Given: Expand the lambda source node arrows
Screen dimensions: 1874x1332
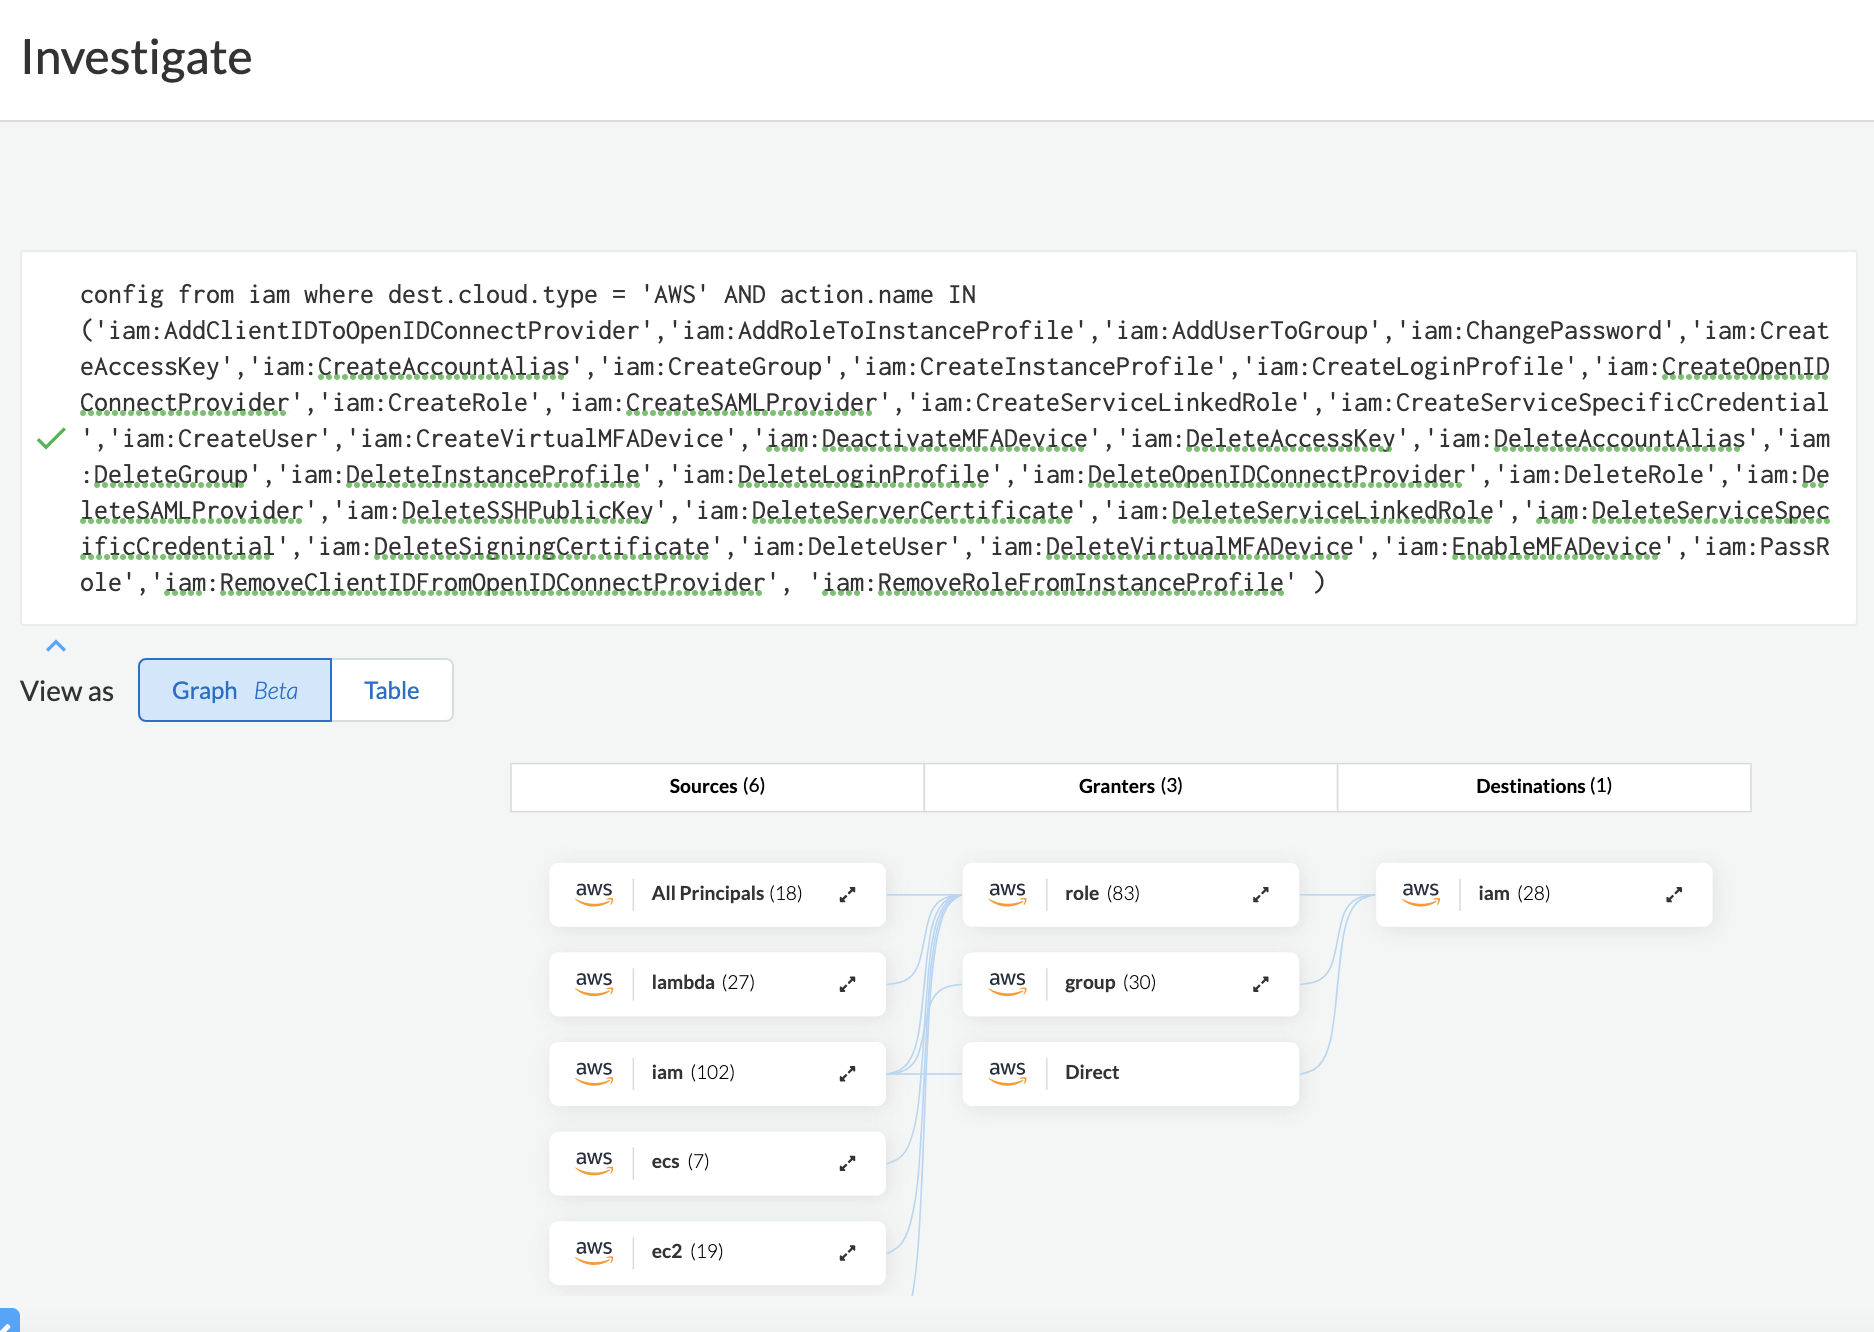Looking at the screenshot, I should [x=847, y=984].
